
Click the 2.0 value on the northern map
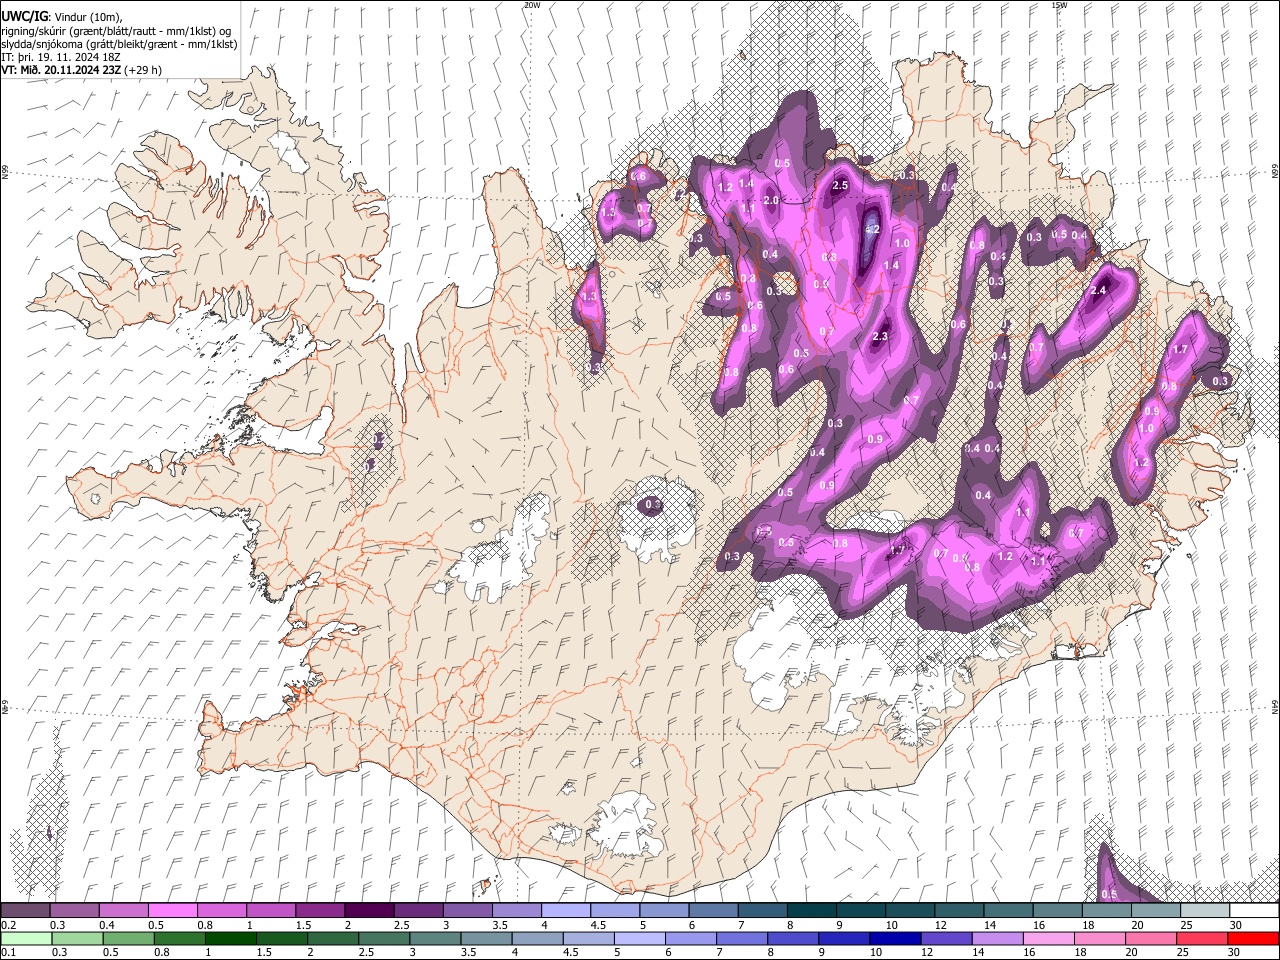(x=771, y=200)
